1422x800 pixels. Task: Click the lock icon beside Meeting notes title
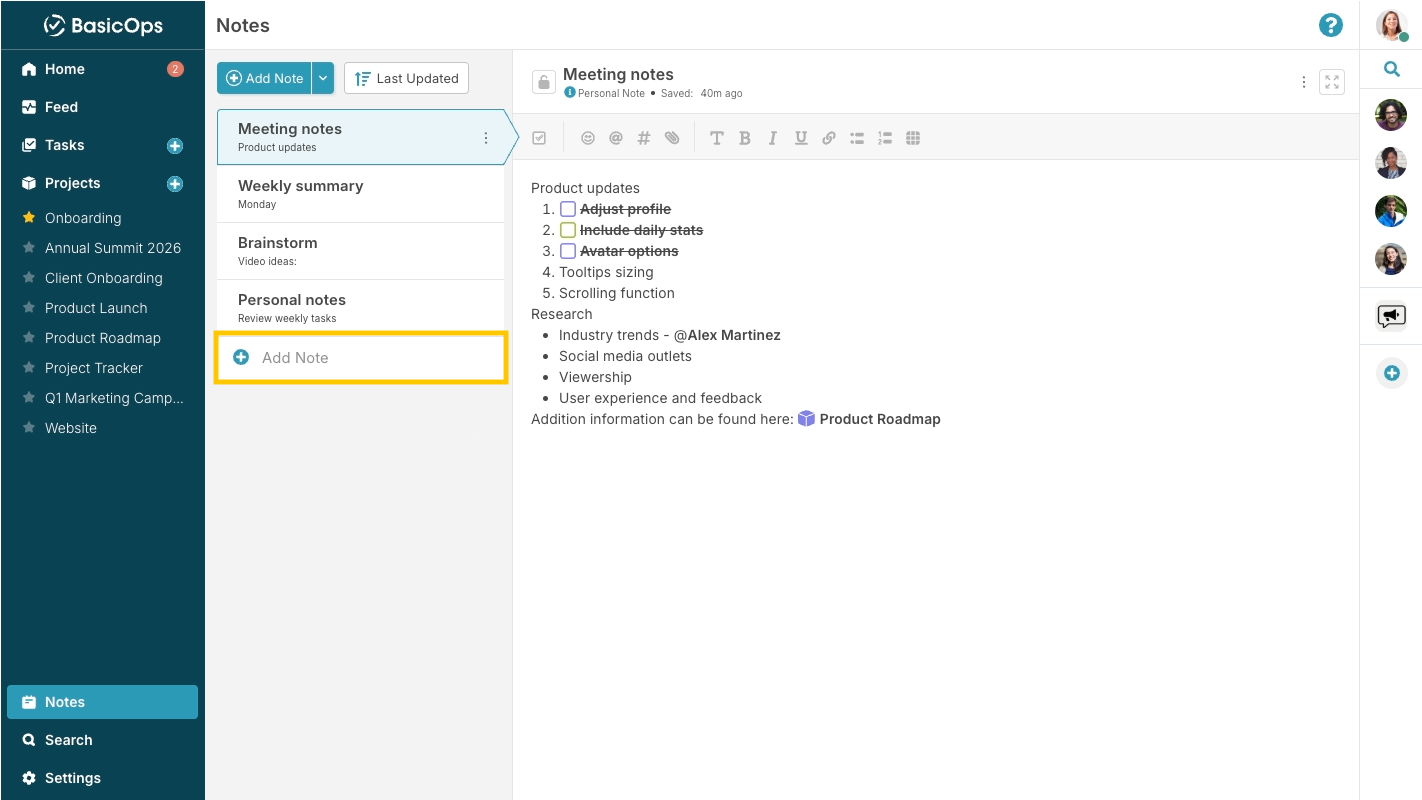tap(543, 83)
